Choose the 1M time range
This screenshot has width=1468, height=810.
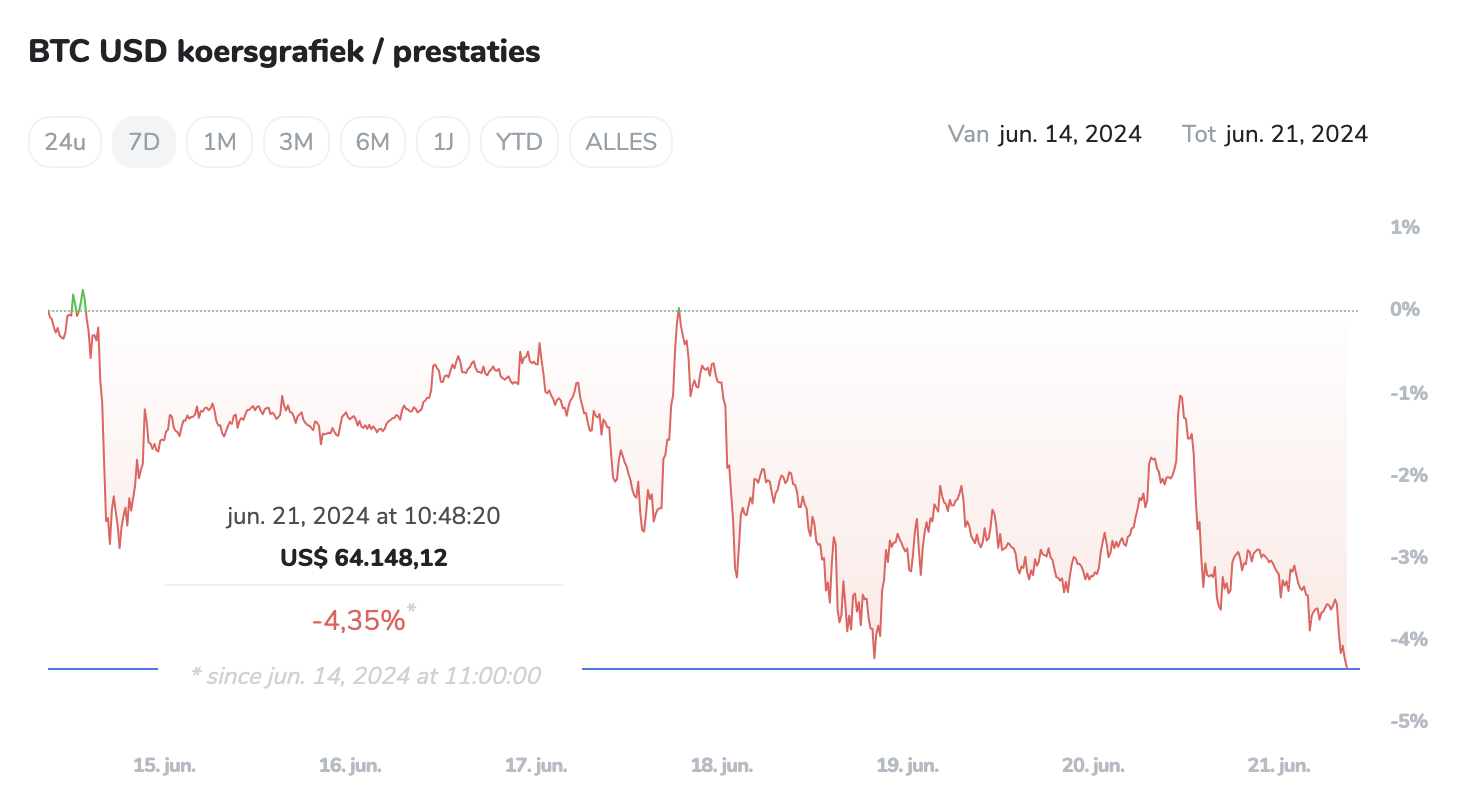(x=219, y=142)
